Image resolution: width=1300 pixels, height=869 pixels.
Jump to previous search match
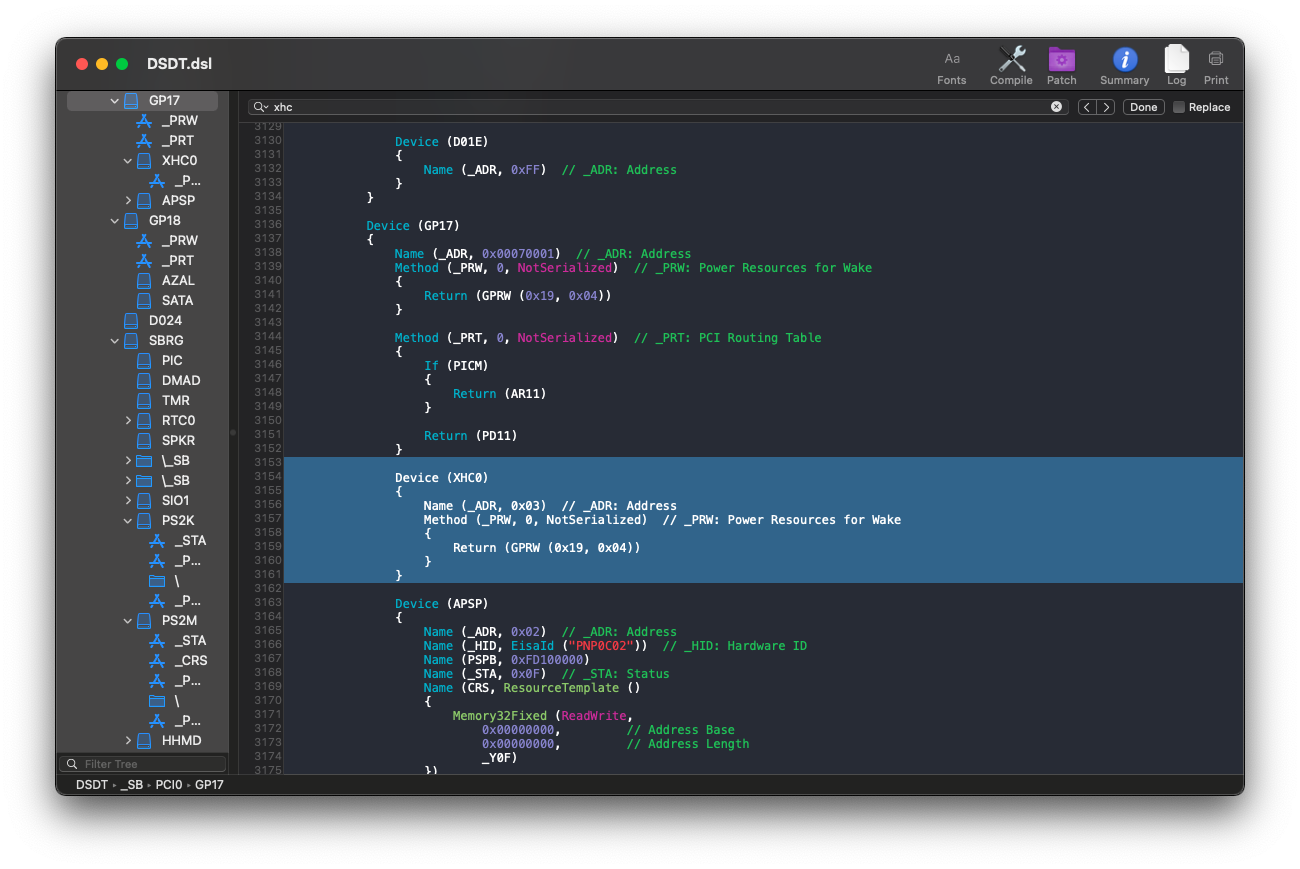pyautogui.click(x=1087, y=107)
